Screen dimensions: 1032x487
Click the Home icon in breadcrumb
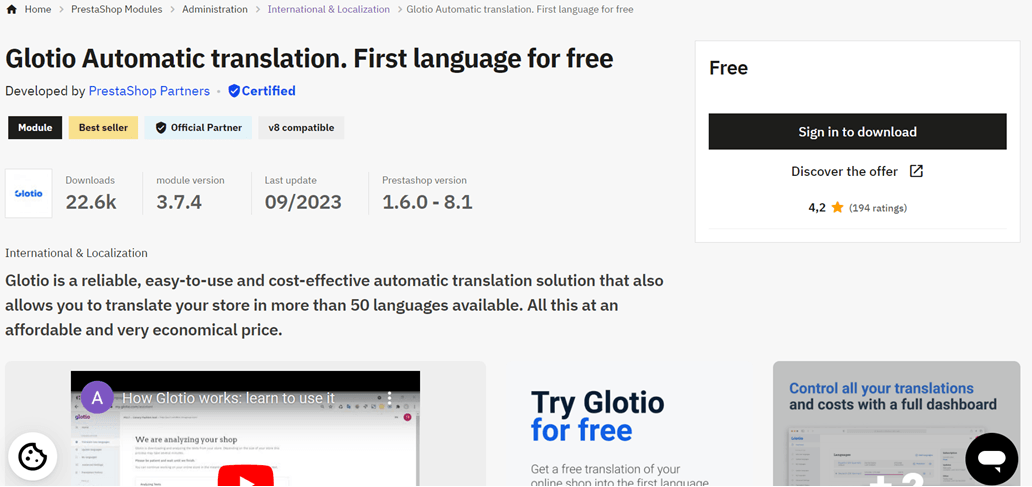click(11, 9)
